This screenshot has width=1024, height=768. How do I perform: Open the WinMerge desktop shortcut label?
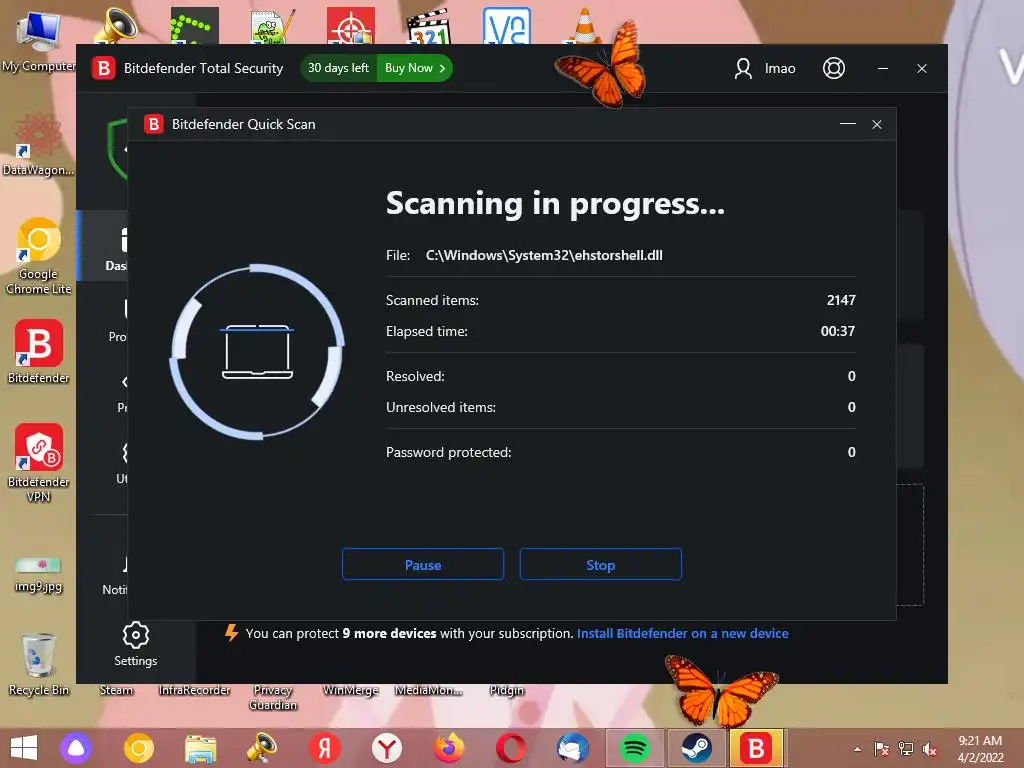click(x=351, y=690)
